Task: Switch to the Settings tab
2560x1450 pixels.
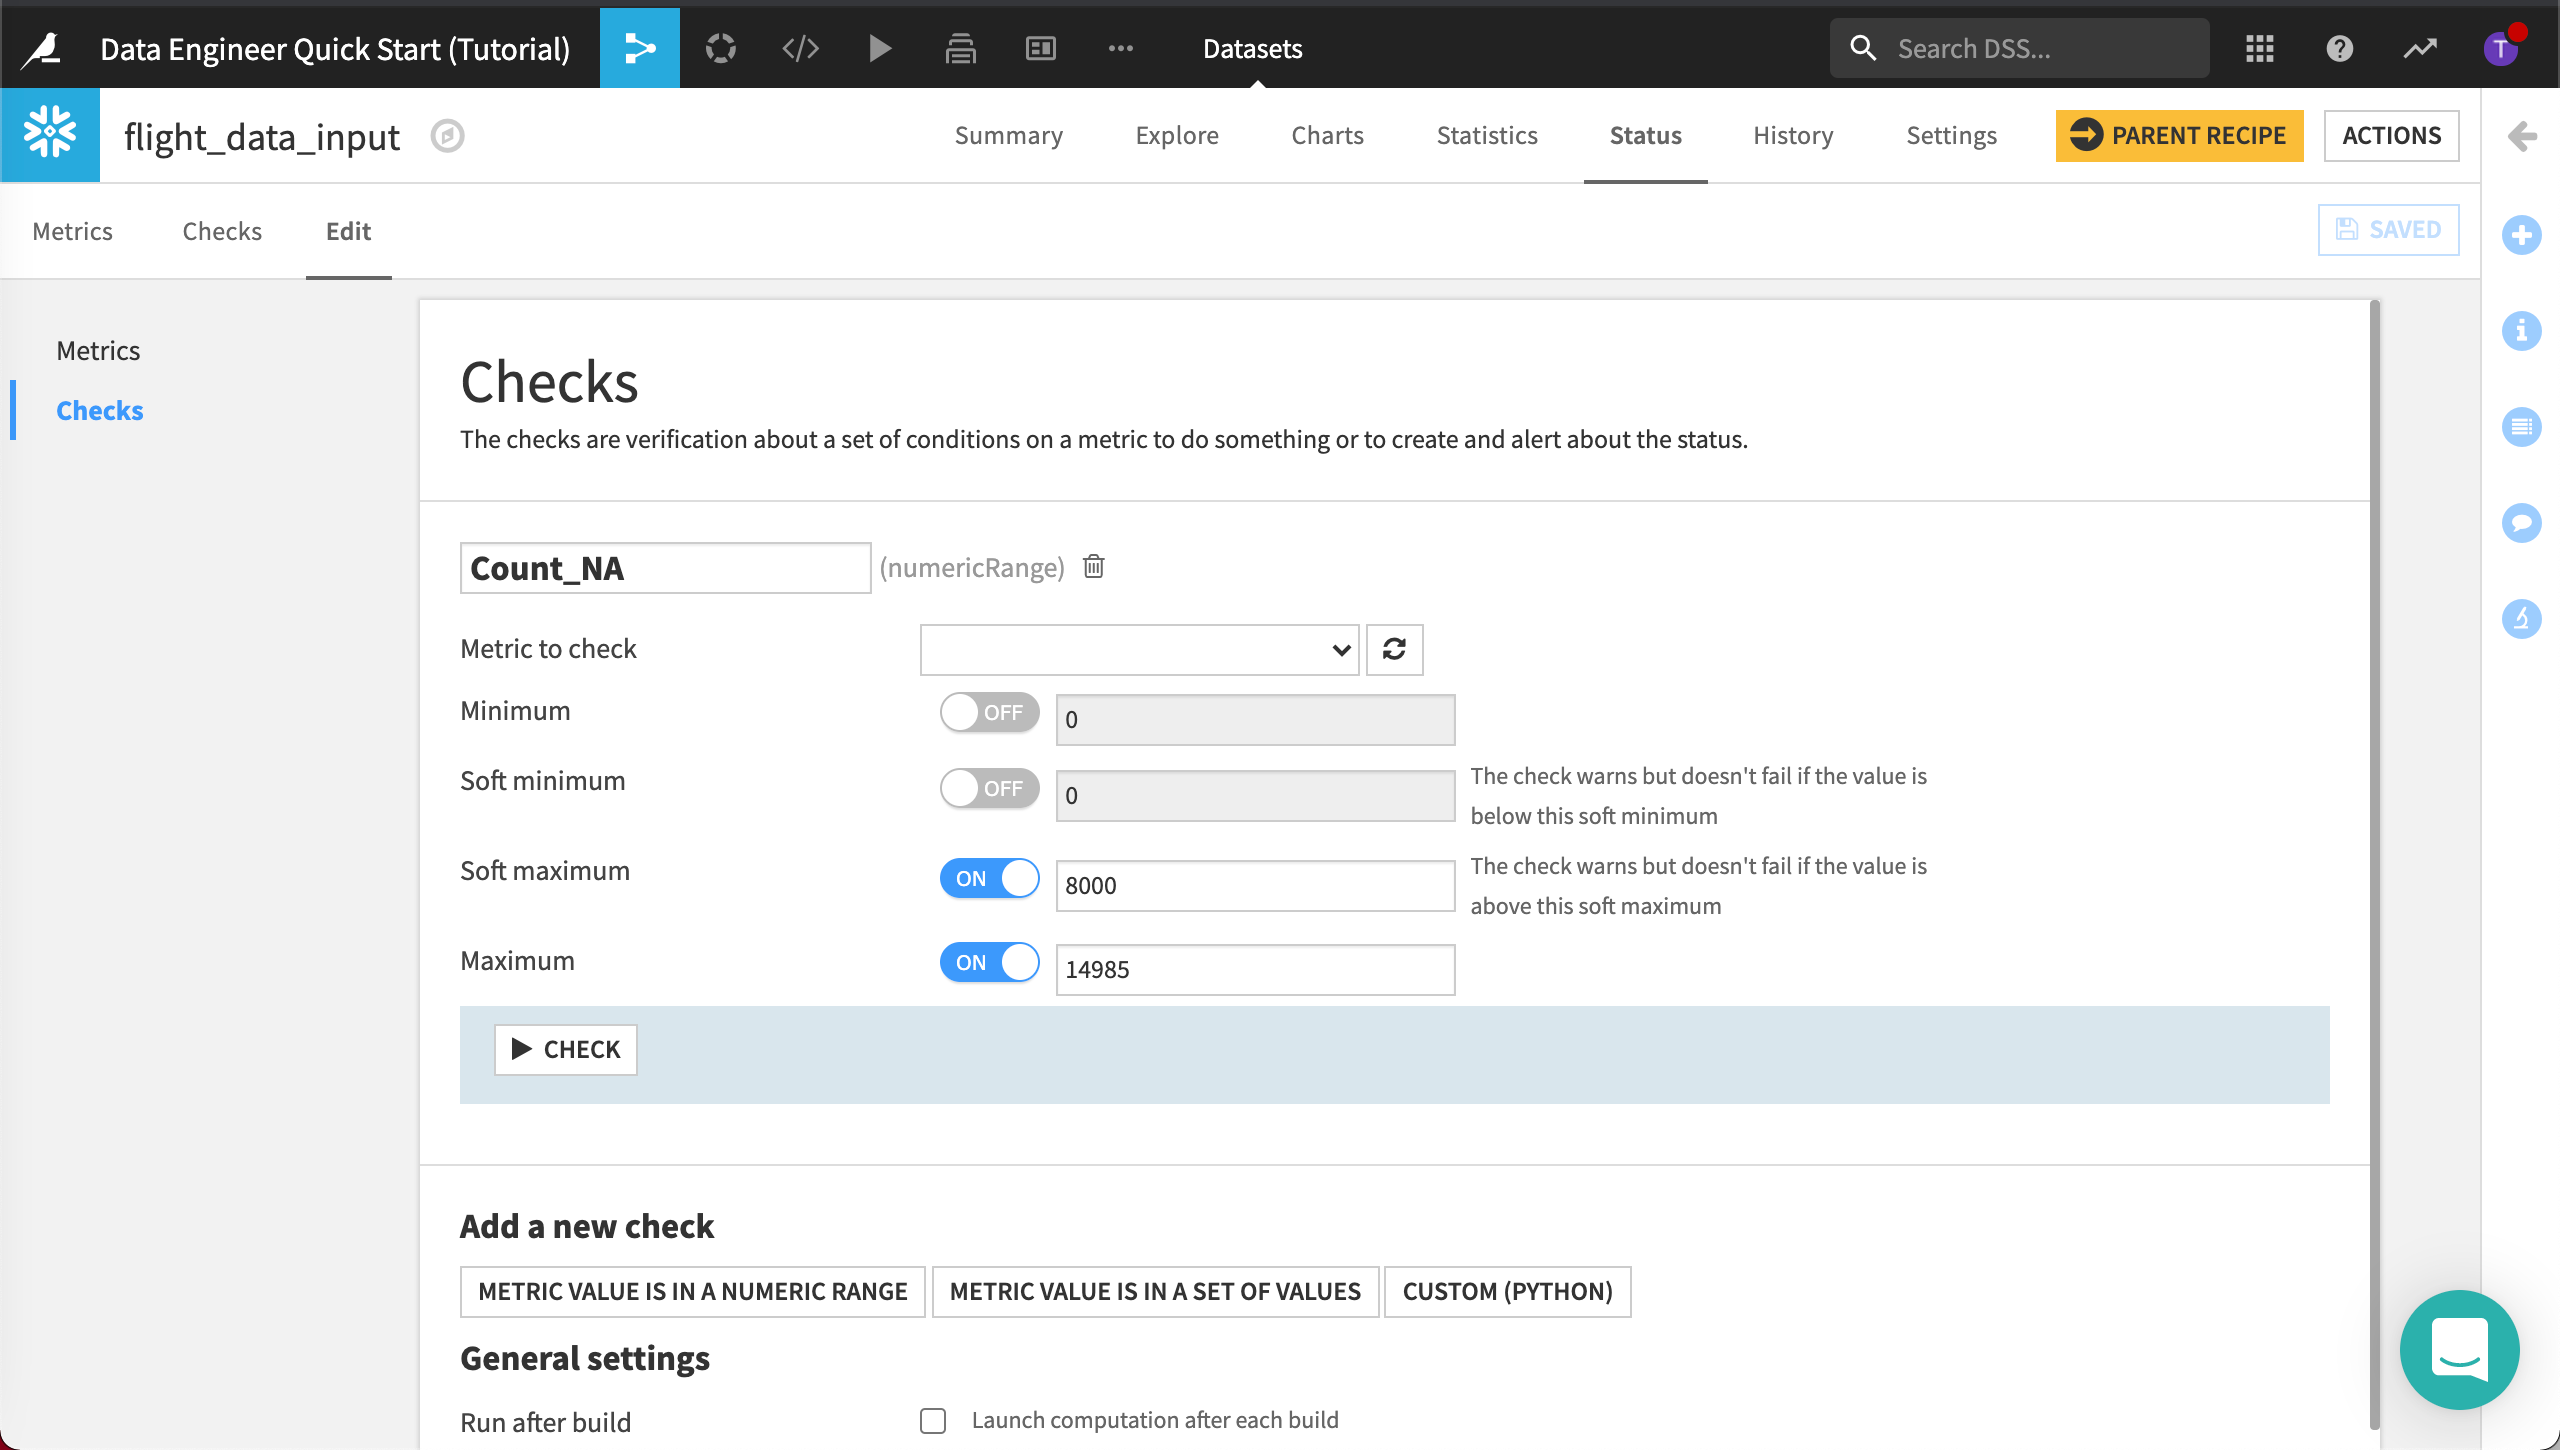Action: point(1952,135)
